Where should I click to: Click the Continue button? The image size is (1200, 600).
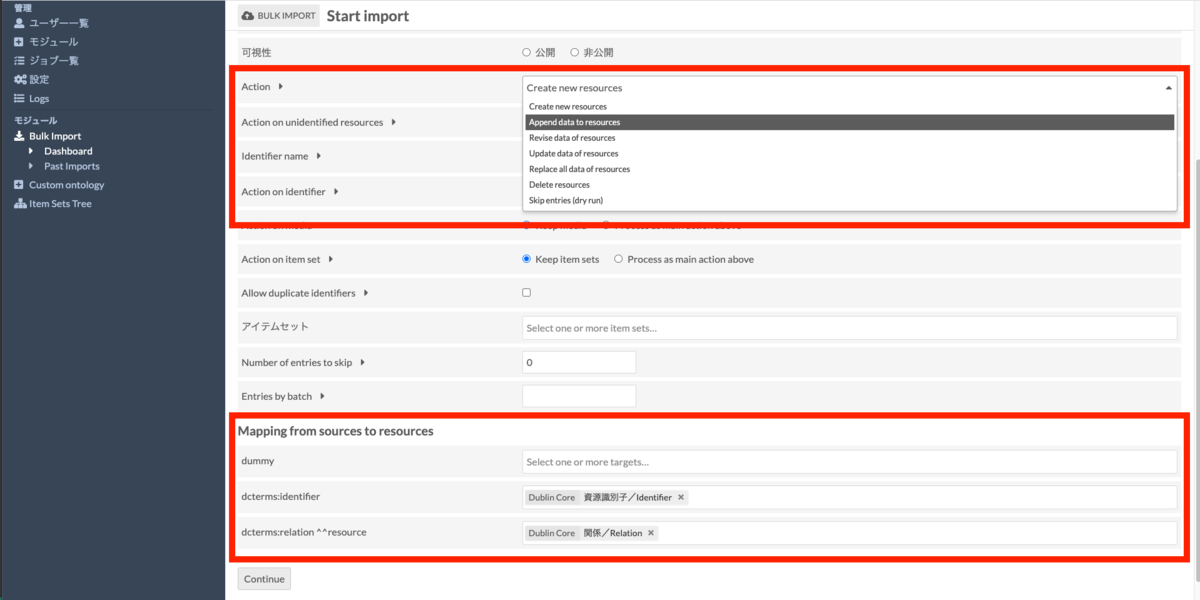coord(264,579)
